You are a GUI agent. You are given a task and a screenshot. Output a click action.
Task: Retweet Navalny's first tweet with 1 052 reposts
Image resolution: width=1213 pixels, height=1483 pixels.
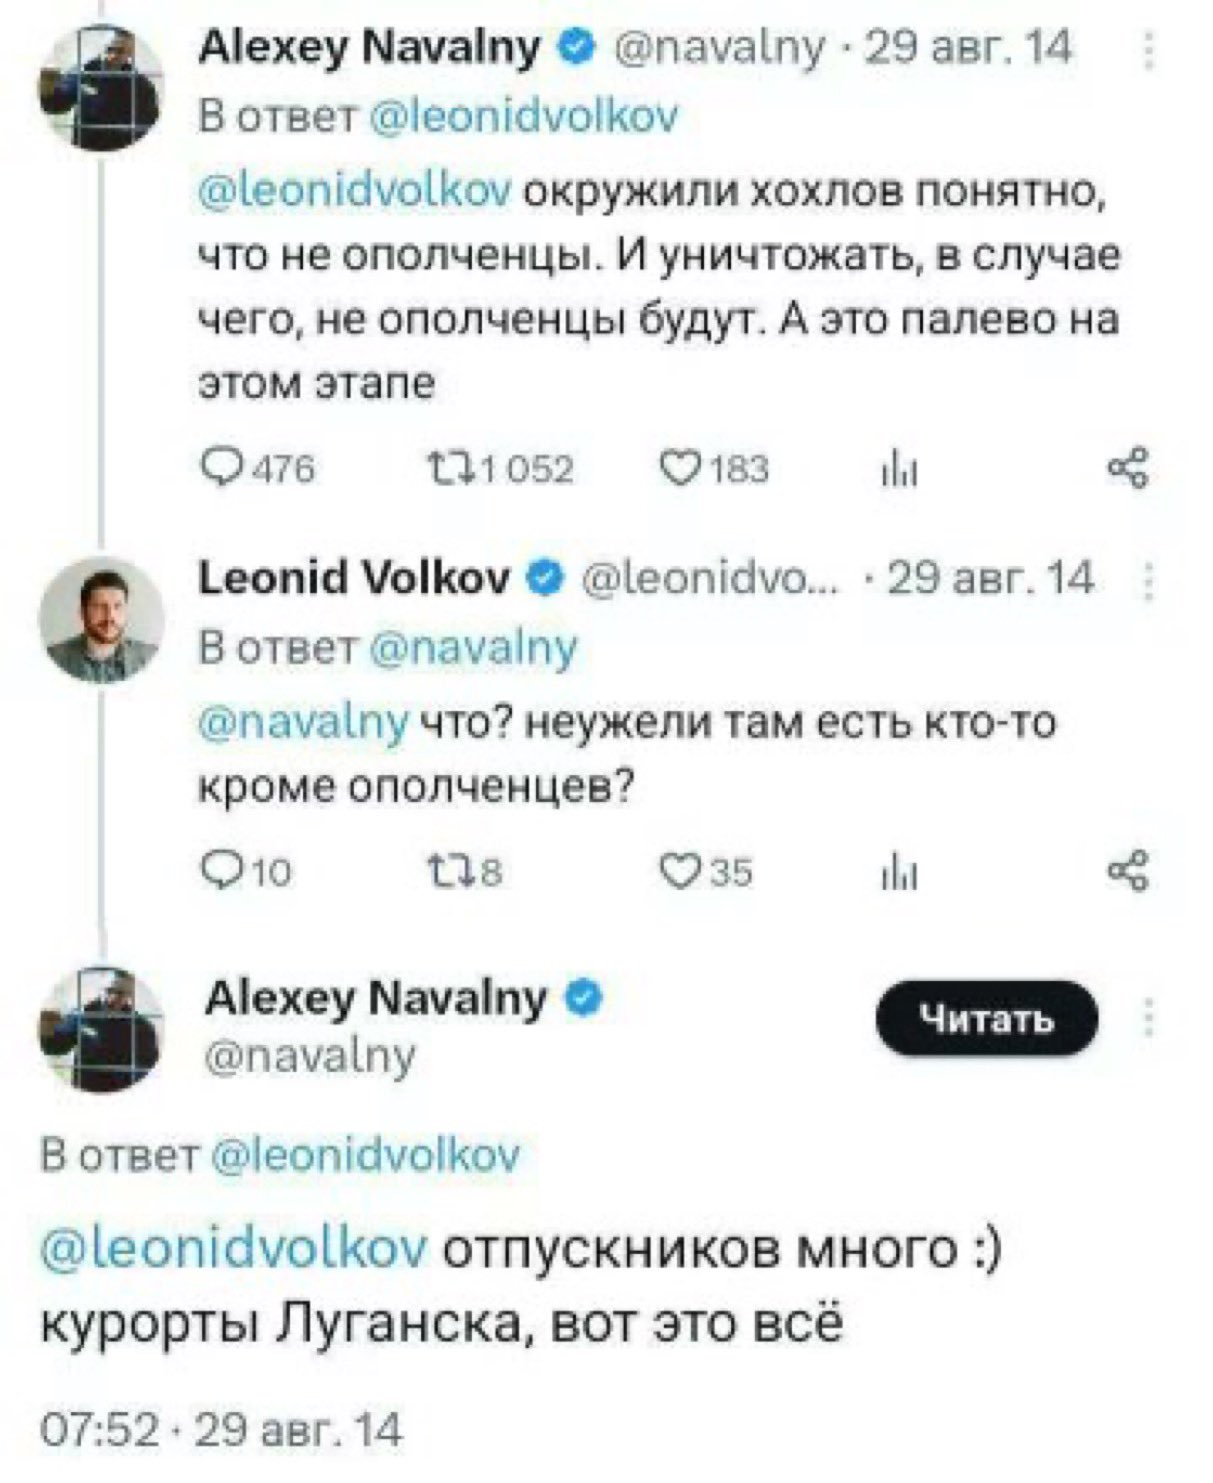[441, 468]
